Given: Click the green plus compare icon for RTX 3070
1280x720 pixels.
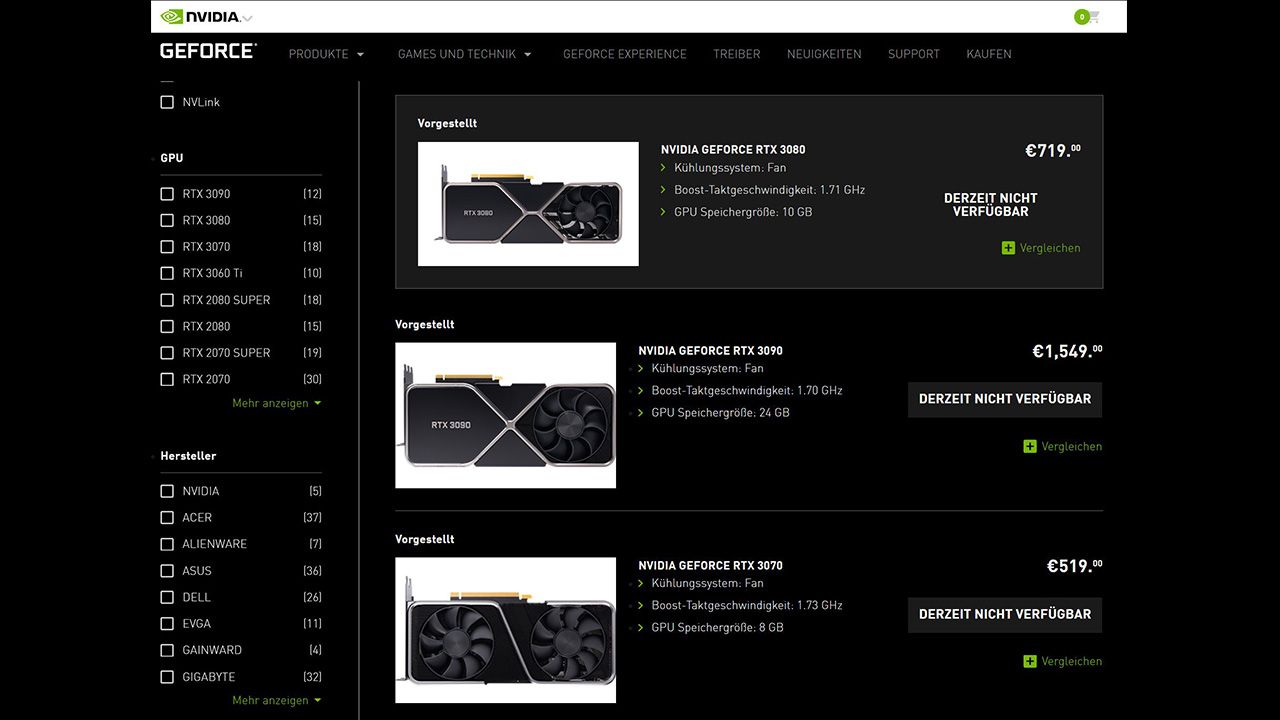Looking at the screenshot, I should tap(1030, 662).
